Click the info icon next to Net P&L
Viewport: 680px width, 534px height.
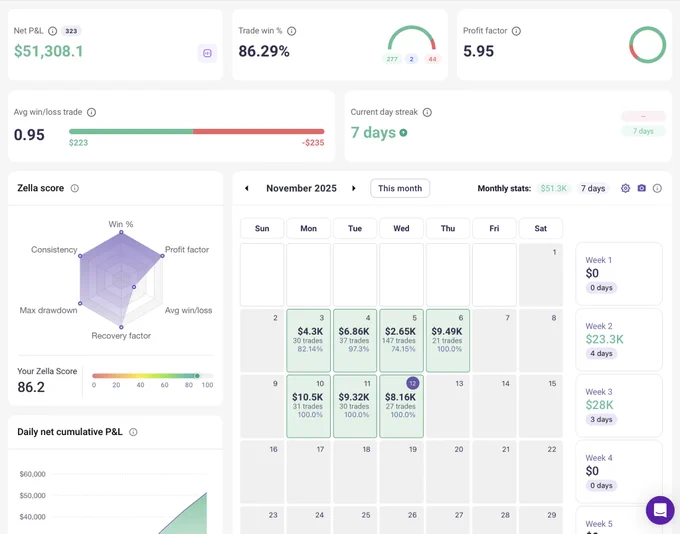pyautogui.click(x=52, y=31)
